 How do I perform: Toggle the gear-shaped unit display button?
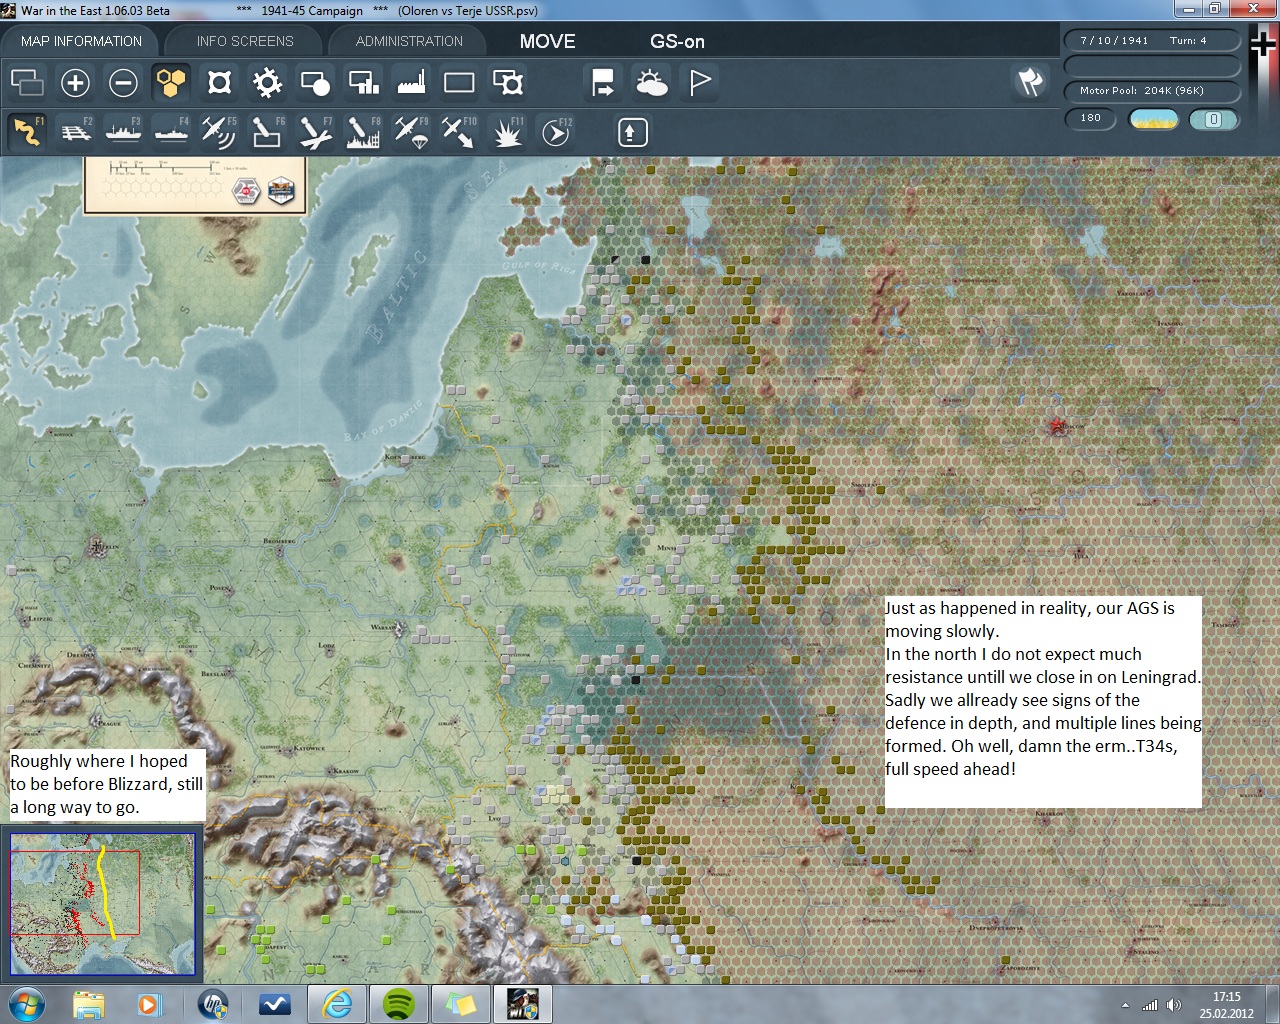point(267,83)
